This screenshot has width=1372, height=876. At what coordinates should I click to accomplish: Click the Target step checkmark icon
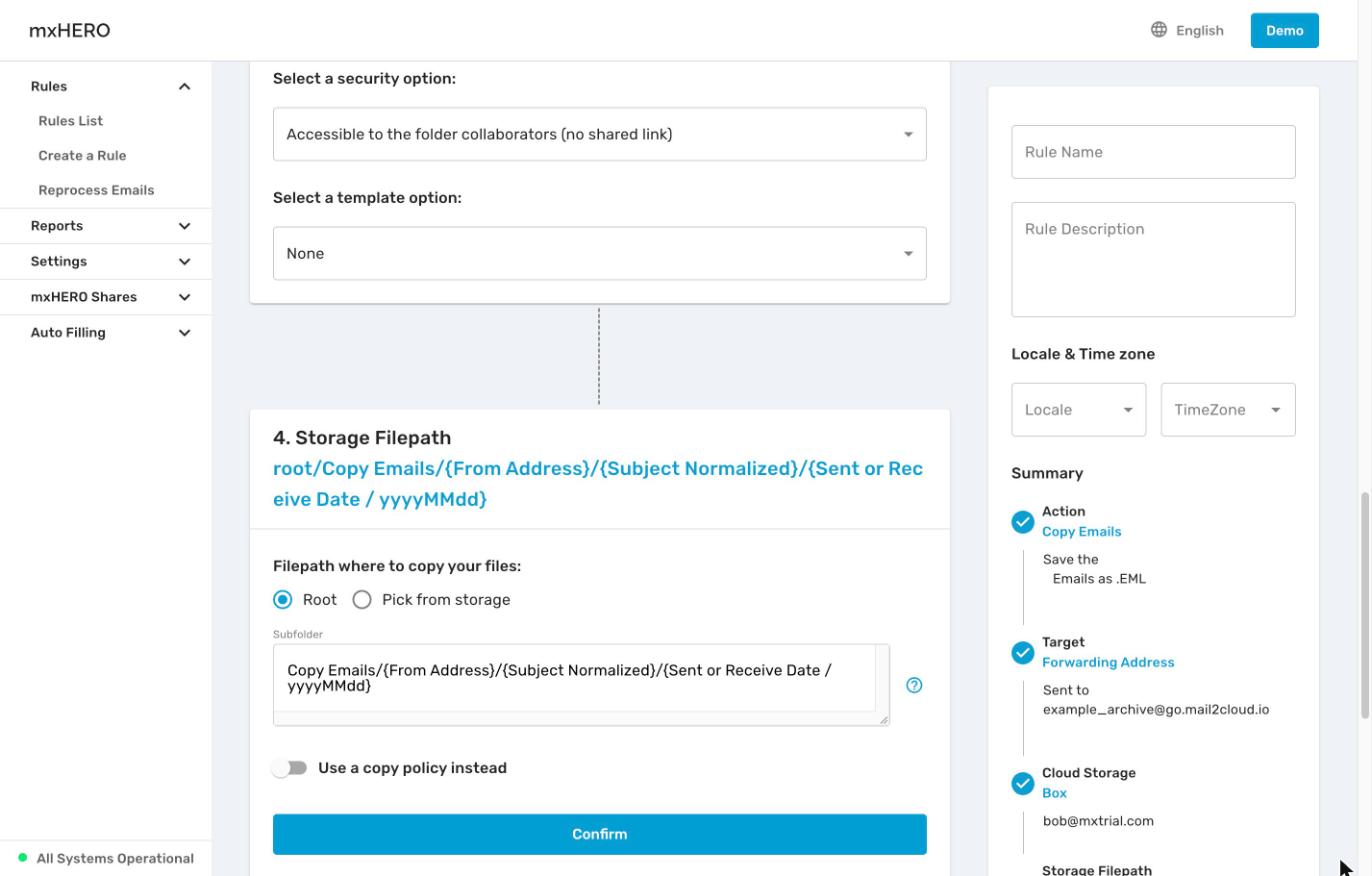[x=1022, y=653]
